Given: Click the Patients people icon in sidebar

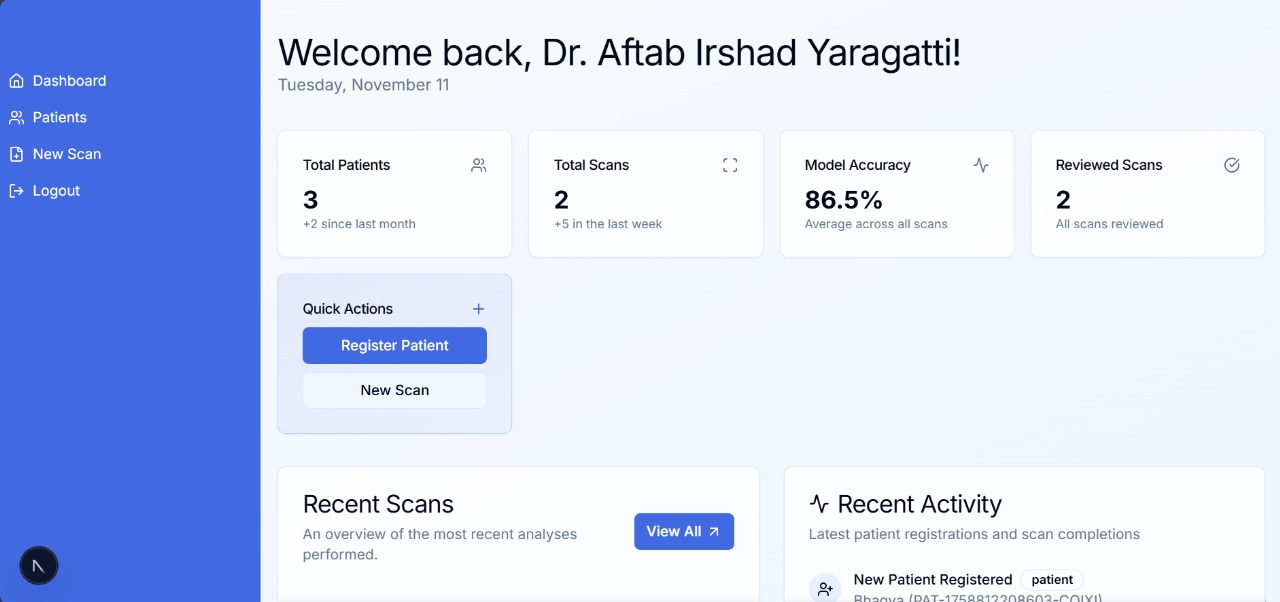Looking at the screenshot, I should (16, 118).
